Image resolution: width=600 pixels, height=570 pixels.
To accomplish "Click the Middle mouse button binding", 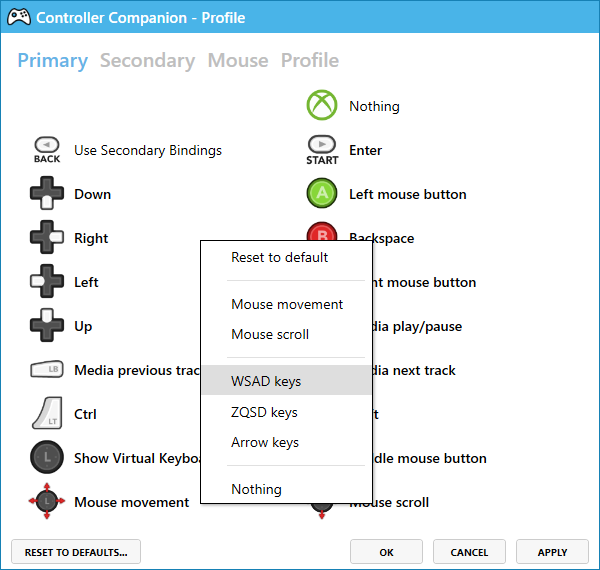I will point(429,458).
